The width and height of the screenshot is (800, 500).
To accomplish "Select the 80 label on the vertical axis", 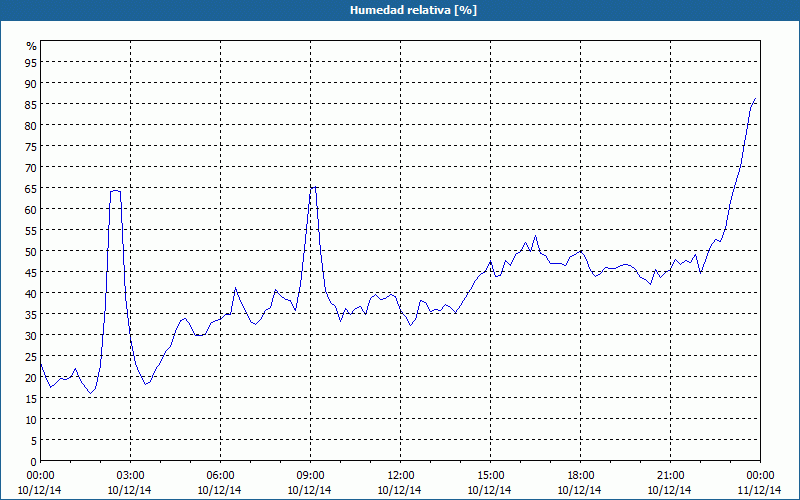I will (x=32, y=125).
